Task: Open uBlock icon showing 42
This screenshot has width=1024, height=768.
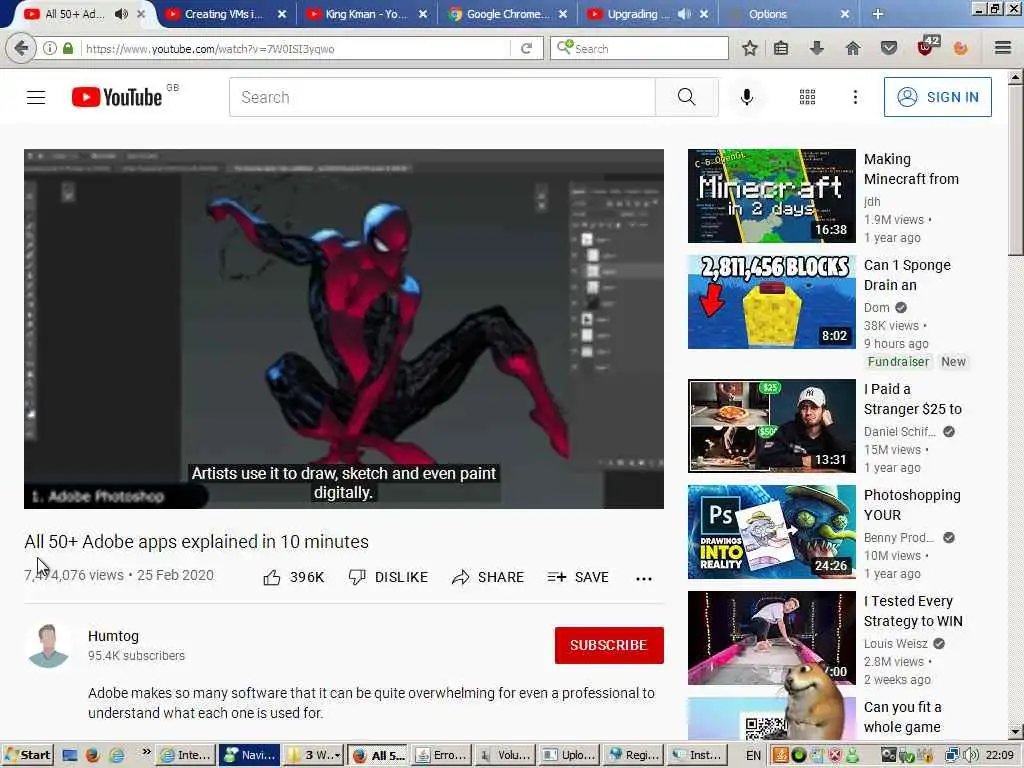Action: 928,46
